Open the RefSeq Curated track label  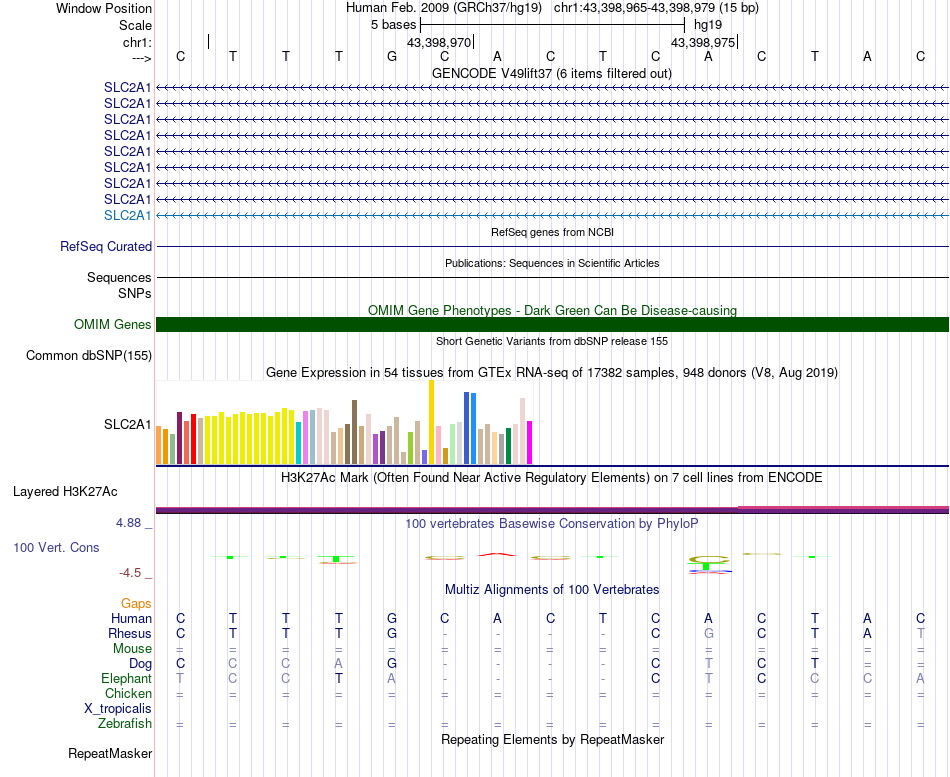click(x=105, y=247)
